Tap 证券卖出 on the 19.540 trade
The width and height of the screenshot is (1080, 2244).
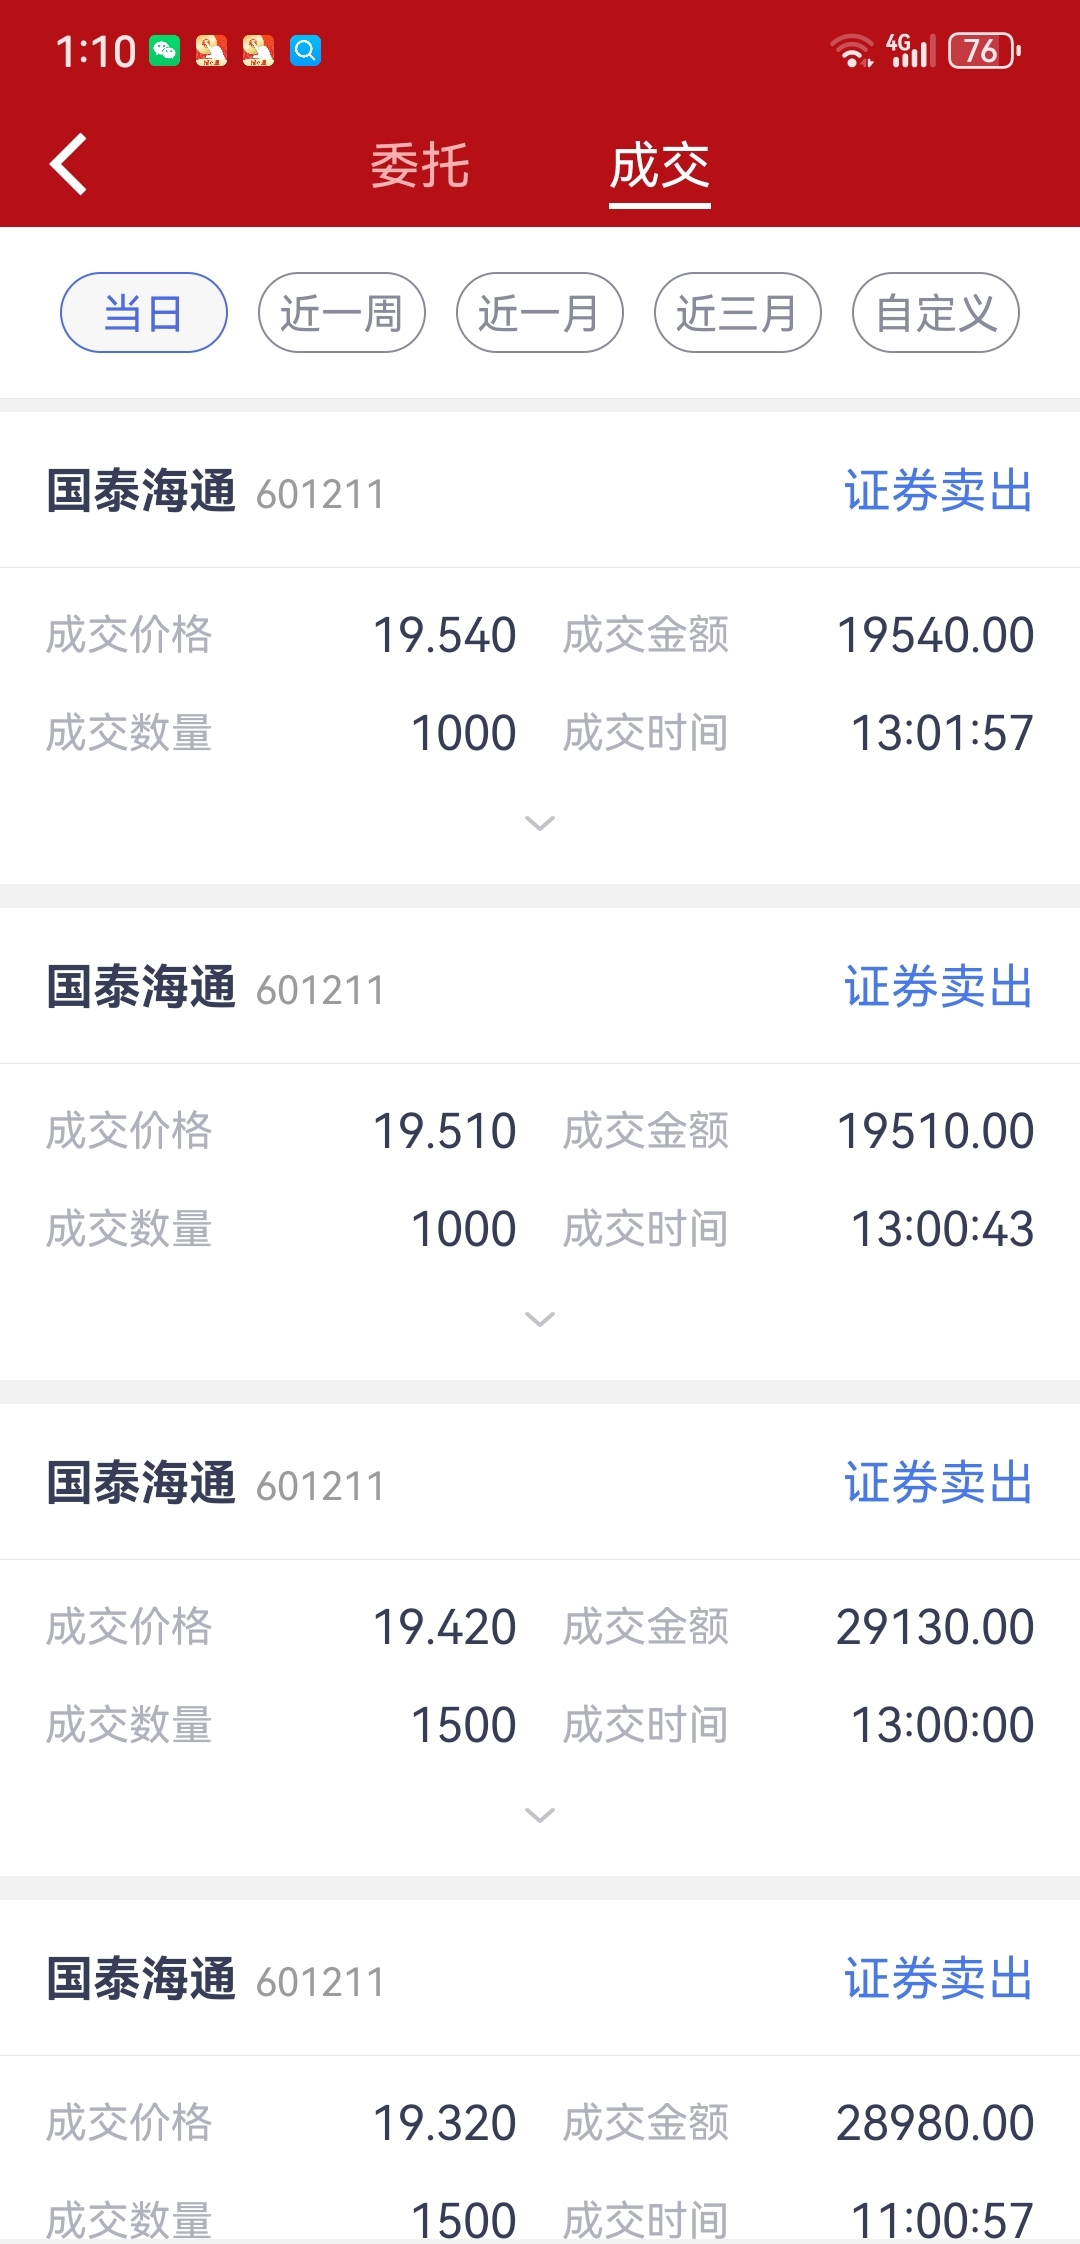coord(938,491)
